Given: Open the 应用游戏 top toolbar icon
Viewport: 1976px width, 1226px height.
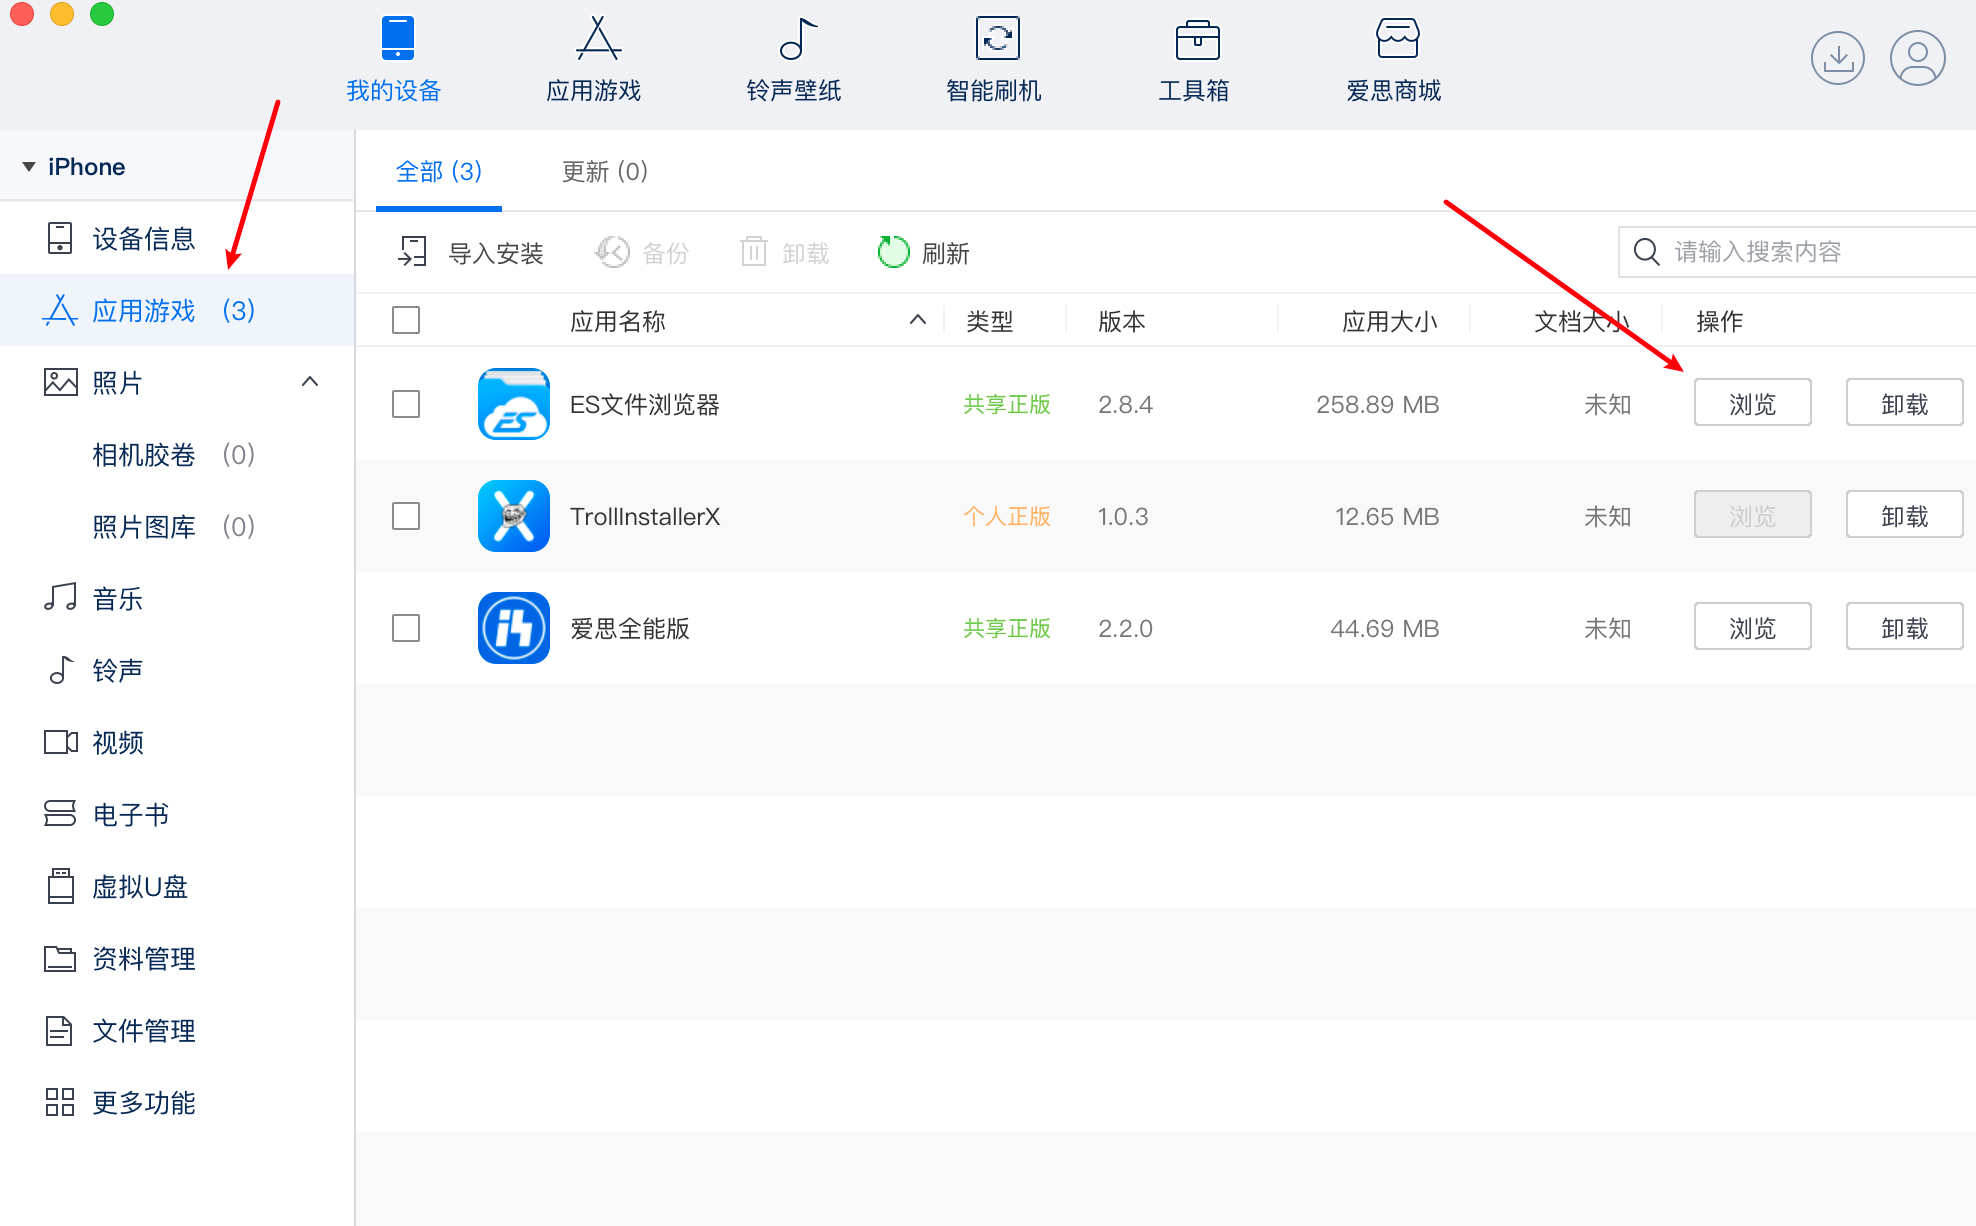Looking at the screenshot, I should [x=597, y=38].
